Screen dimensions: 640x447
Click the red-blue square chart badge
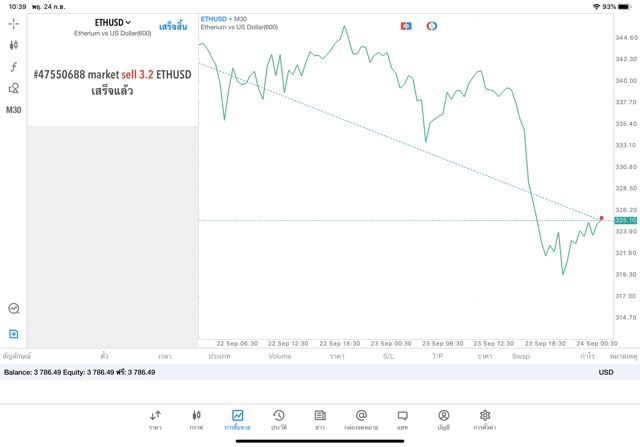pyautogui.click(x=406, y=26)
